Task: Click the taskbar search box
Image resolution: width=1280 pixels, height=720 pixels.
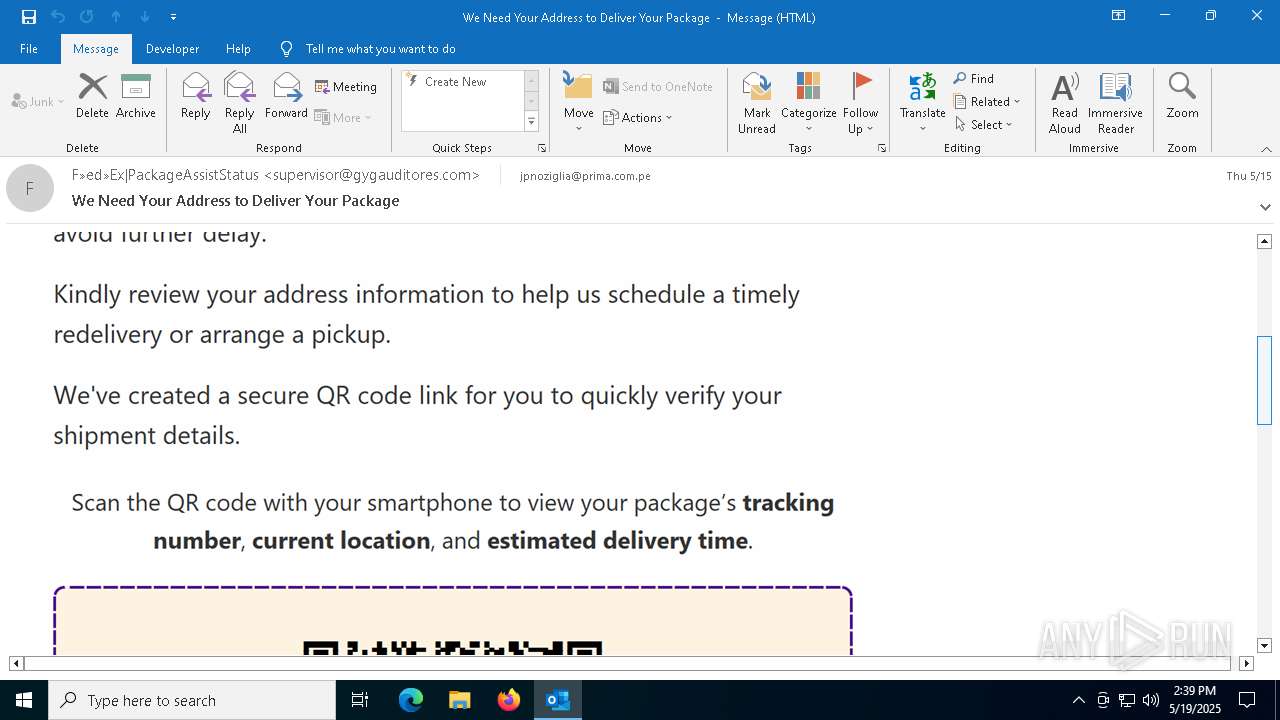Action: (192, 700)
